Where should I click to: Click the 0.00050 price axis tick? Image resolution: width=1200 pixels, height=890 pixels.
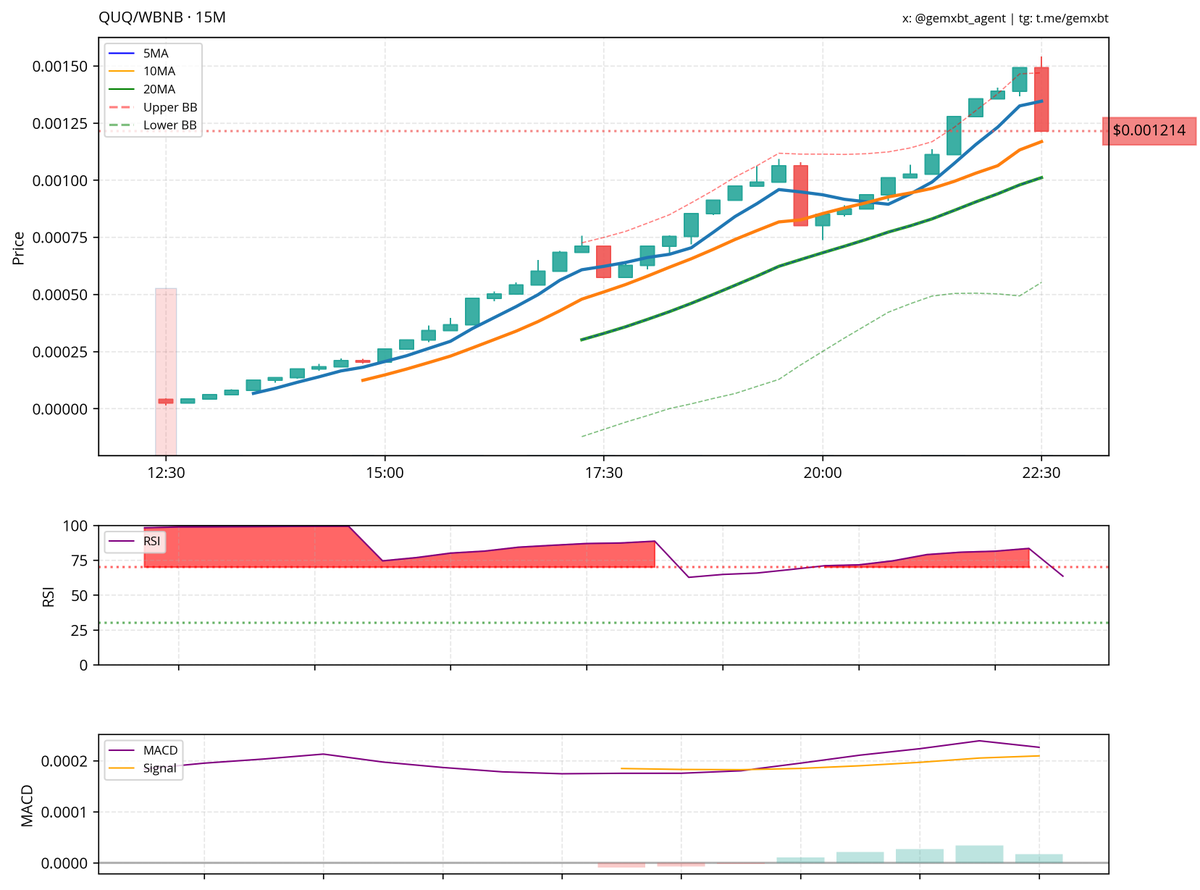click(x=62, y=295)
